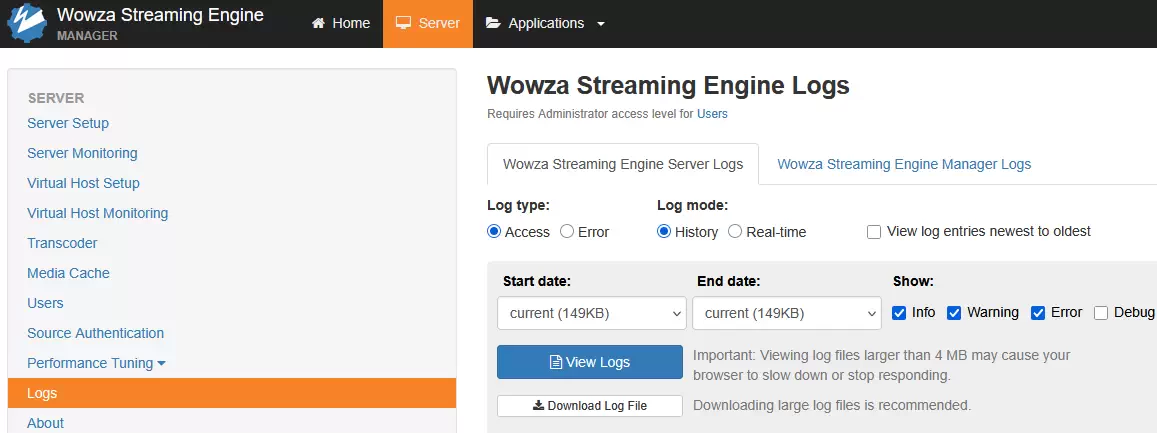Open the About page link
Image resolution: width=1157 pixels, height=433 pixels.
(x=45, y=423)
